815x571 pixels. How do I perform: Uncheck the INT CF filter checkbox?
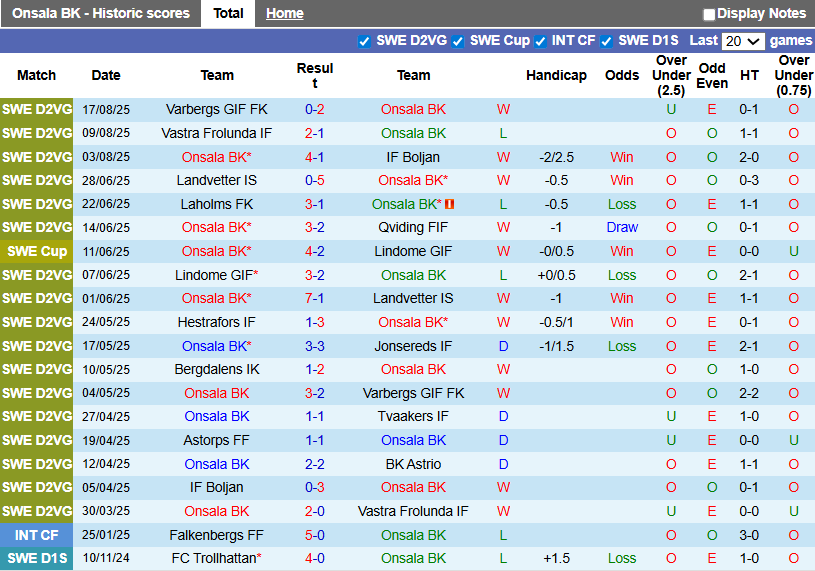point(541,42)
